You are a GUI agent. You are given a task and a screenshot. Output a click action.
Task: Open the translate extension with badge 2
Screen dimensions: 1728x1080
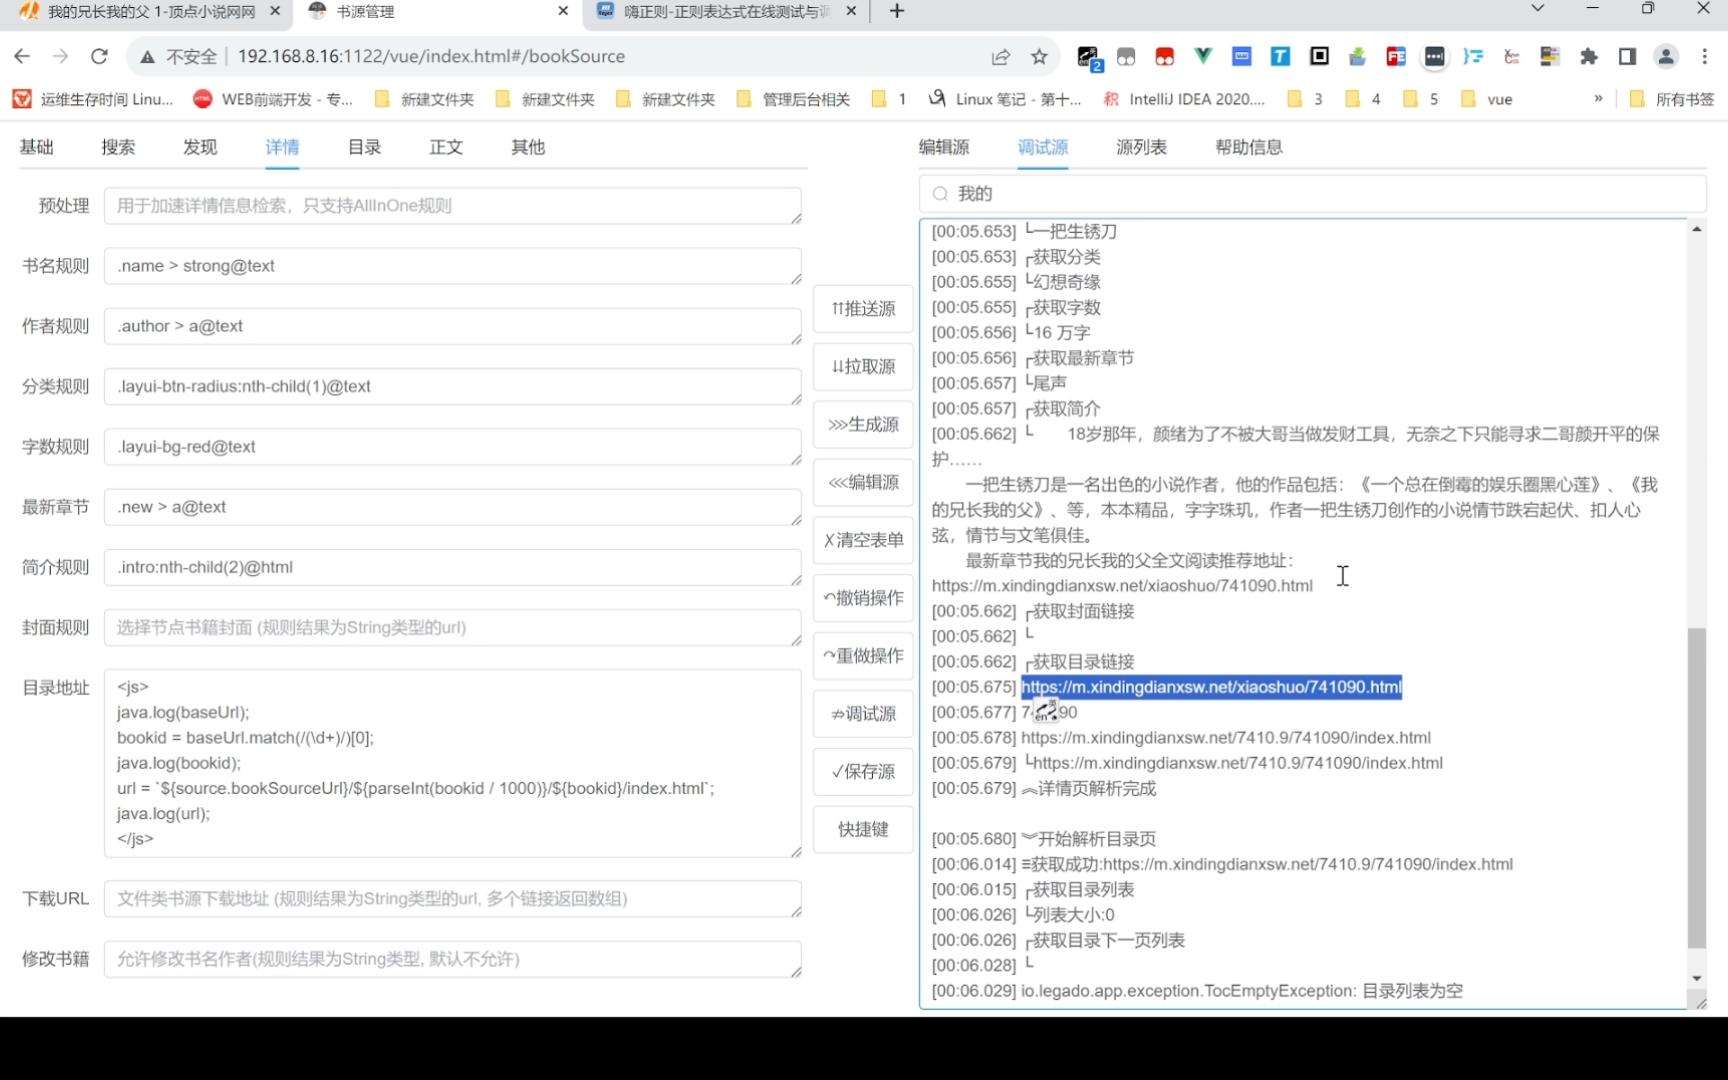point(1088,57)
